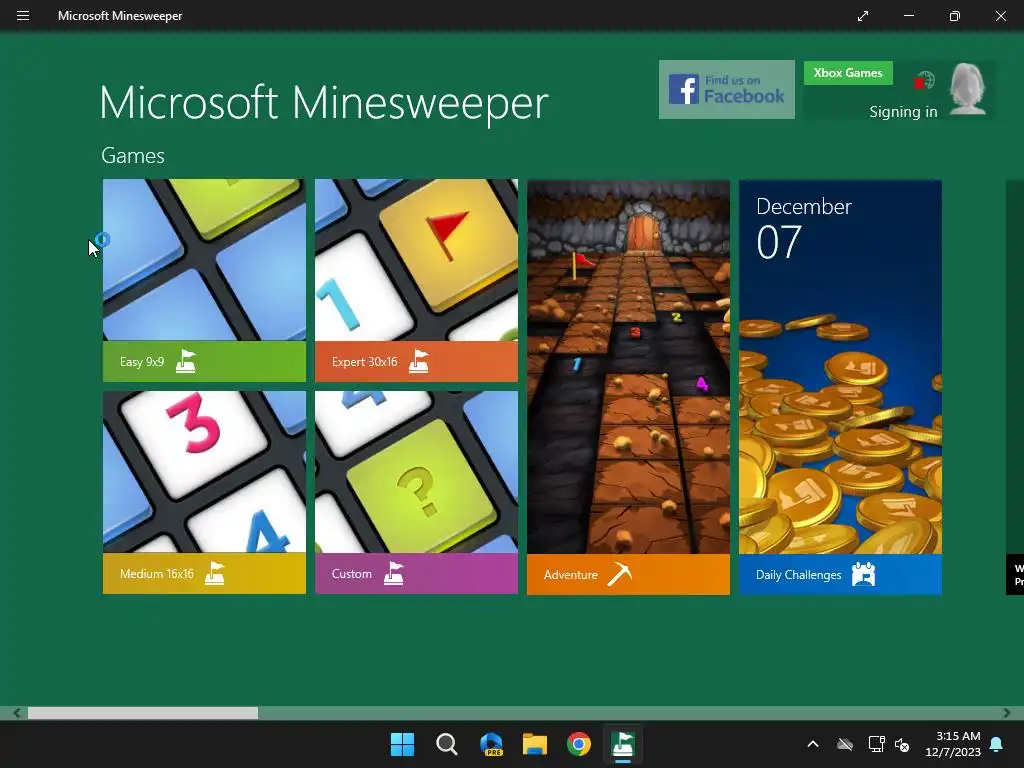Click the Minesweeper taskbar icon
Viewport: 1024px width, 768px height.
point(623,744)
